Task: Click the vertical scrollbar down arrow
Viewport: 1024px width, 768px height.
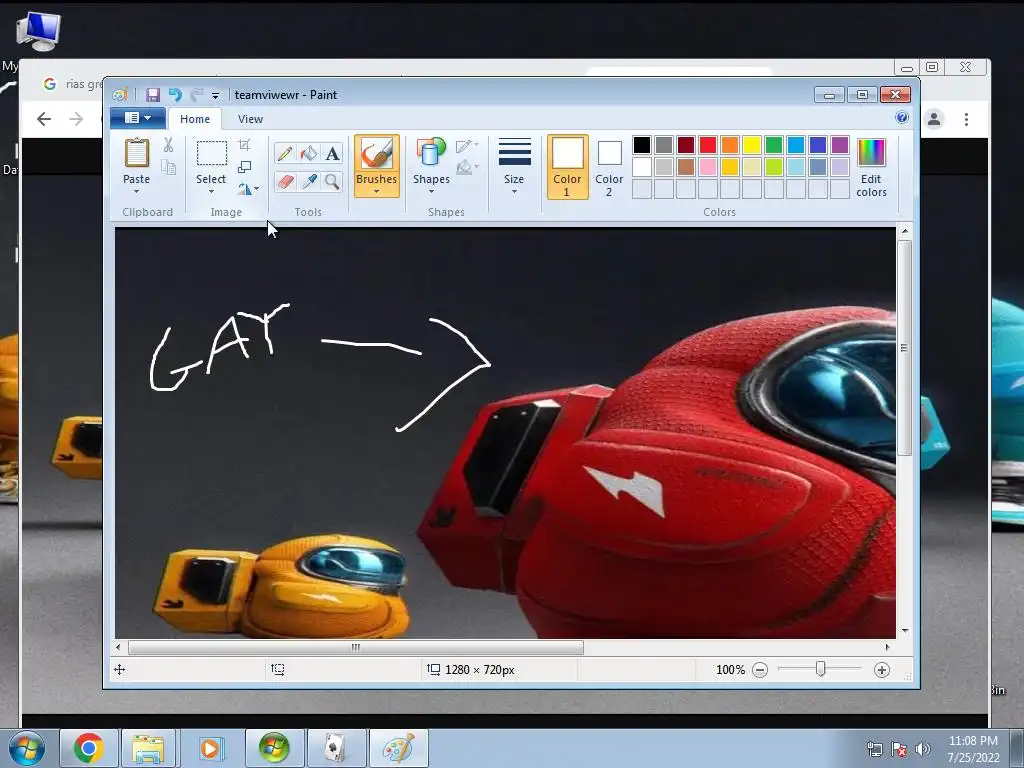Action: (904, 631)
